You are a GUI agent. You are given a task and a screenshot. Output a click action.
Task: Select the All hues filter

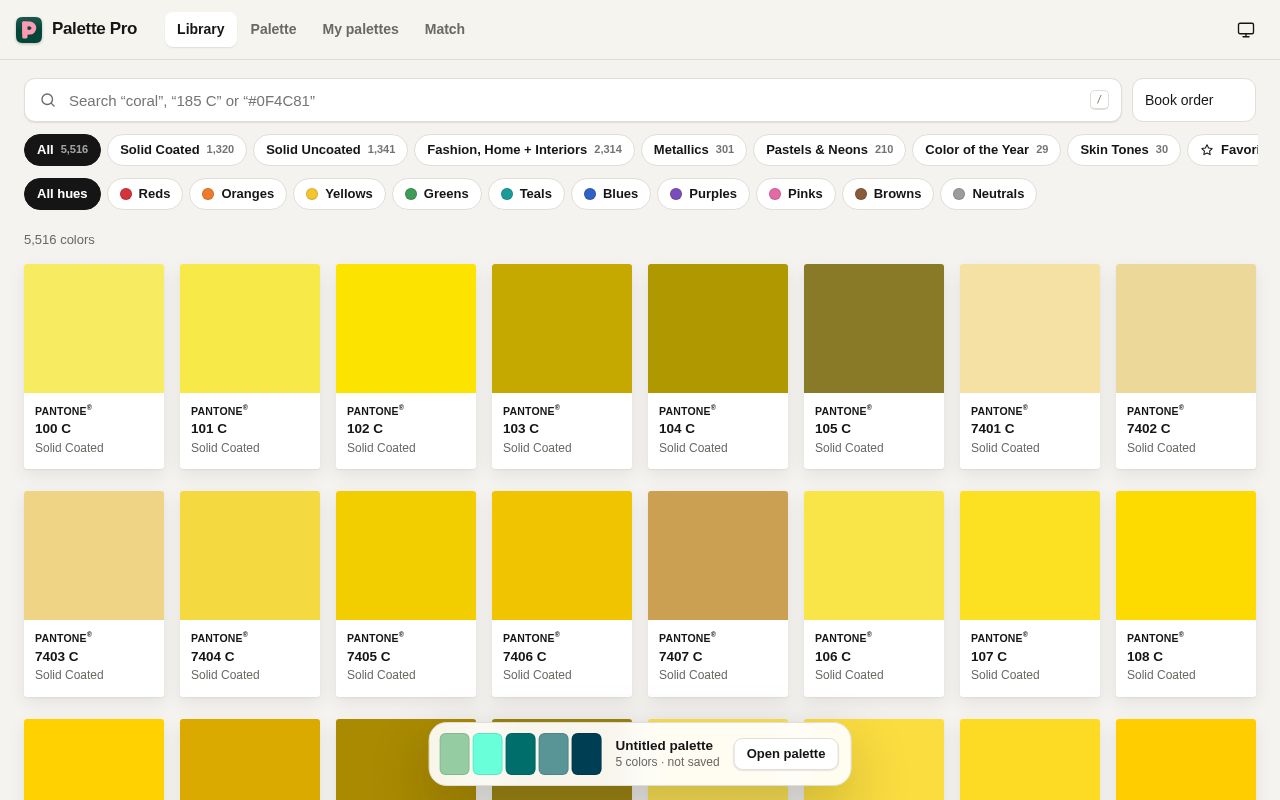click(62, 194)
